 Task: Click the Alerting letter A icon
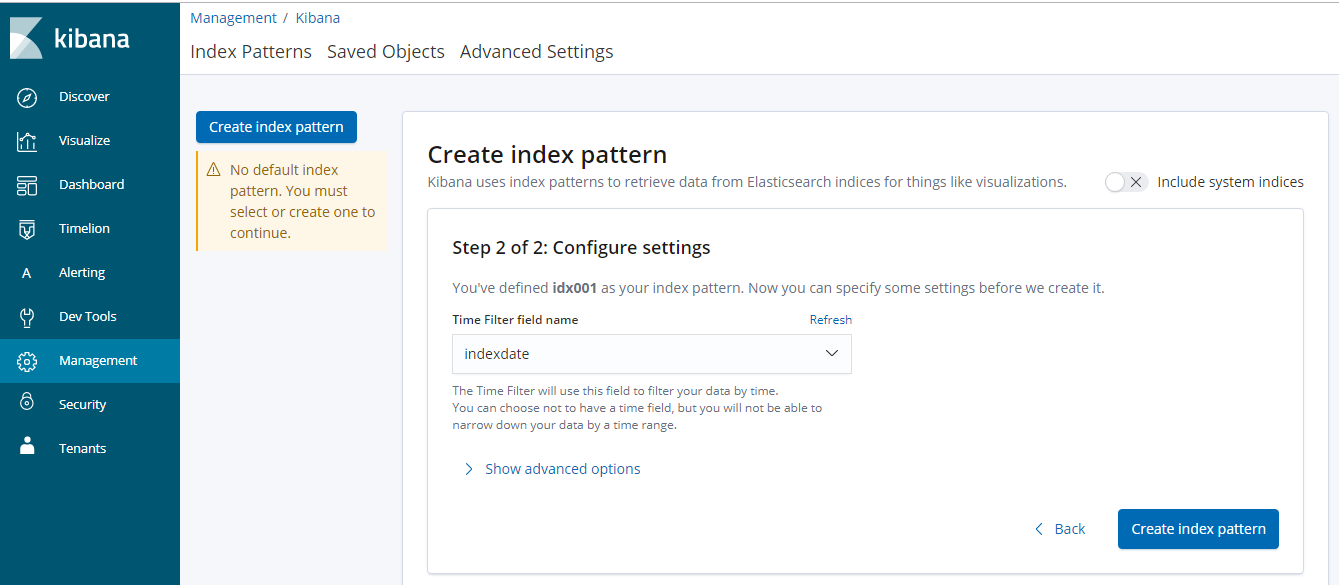click(x=27, y=273)
